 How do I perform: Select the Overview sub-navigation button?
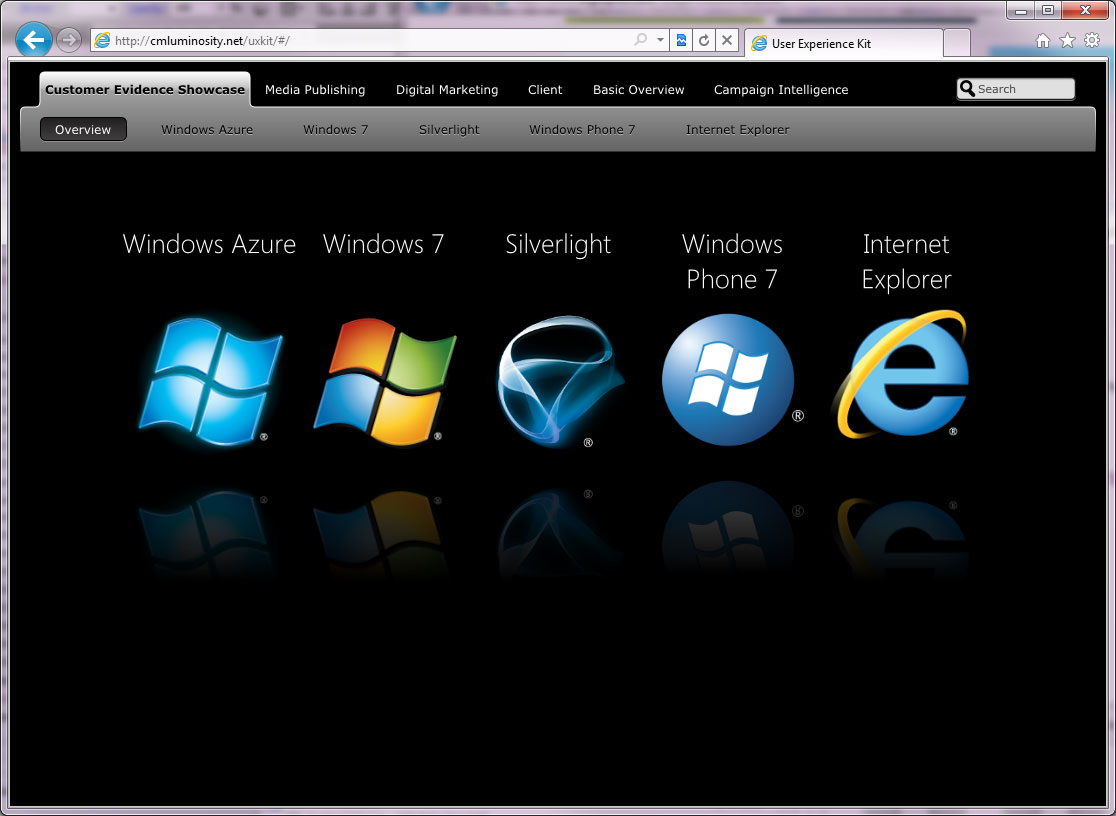83,130
